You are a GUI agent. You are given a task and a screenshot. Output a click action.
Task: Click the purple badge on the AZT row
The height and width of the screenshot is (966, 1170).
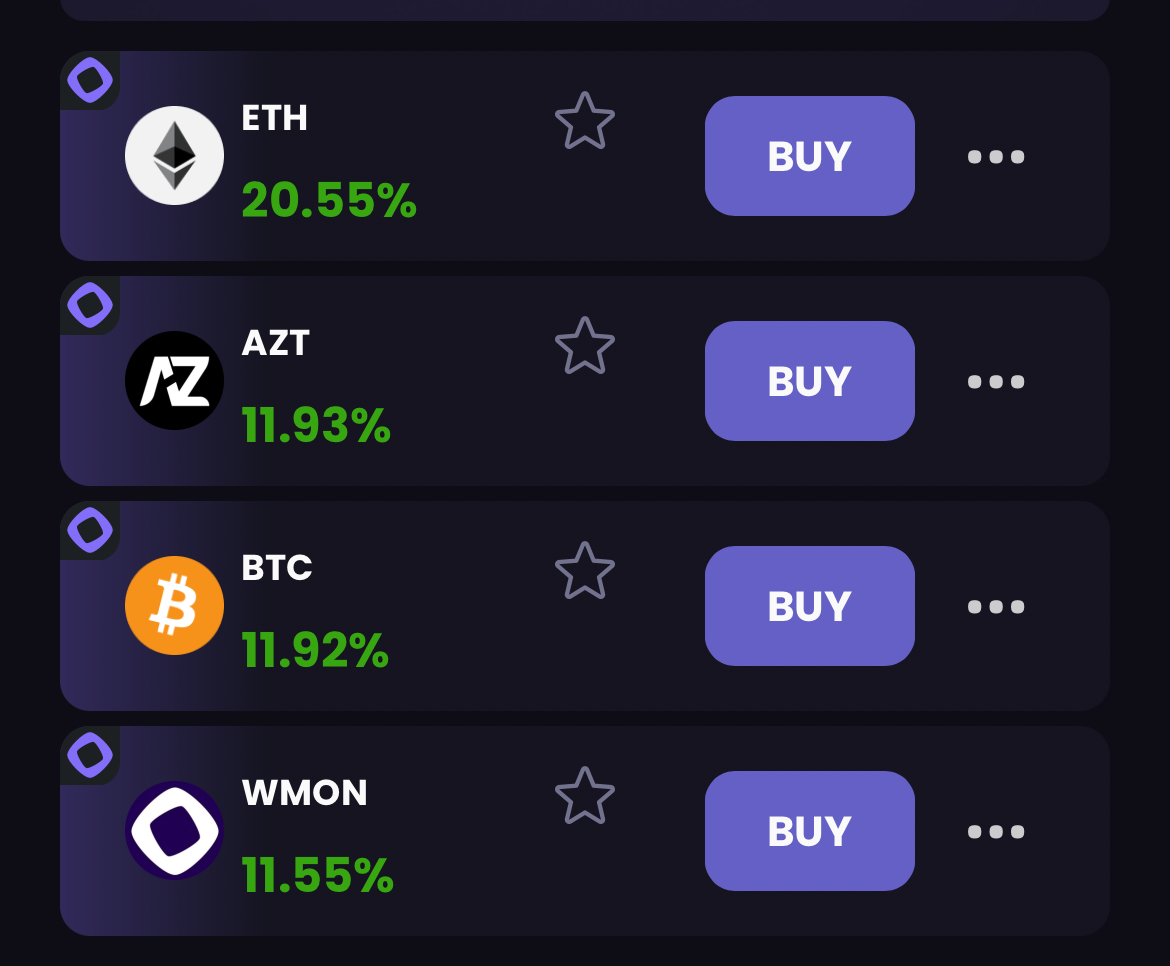[91, 306]
